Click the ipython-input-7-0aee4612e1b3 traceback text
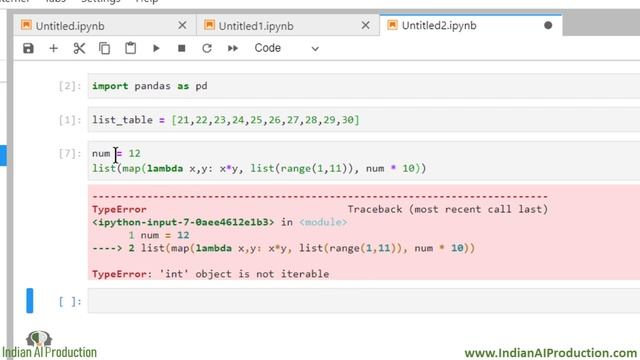This screenshot has width=640, height=360. point(183,222)
